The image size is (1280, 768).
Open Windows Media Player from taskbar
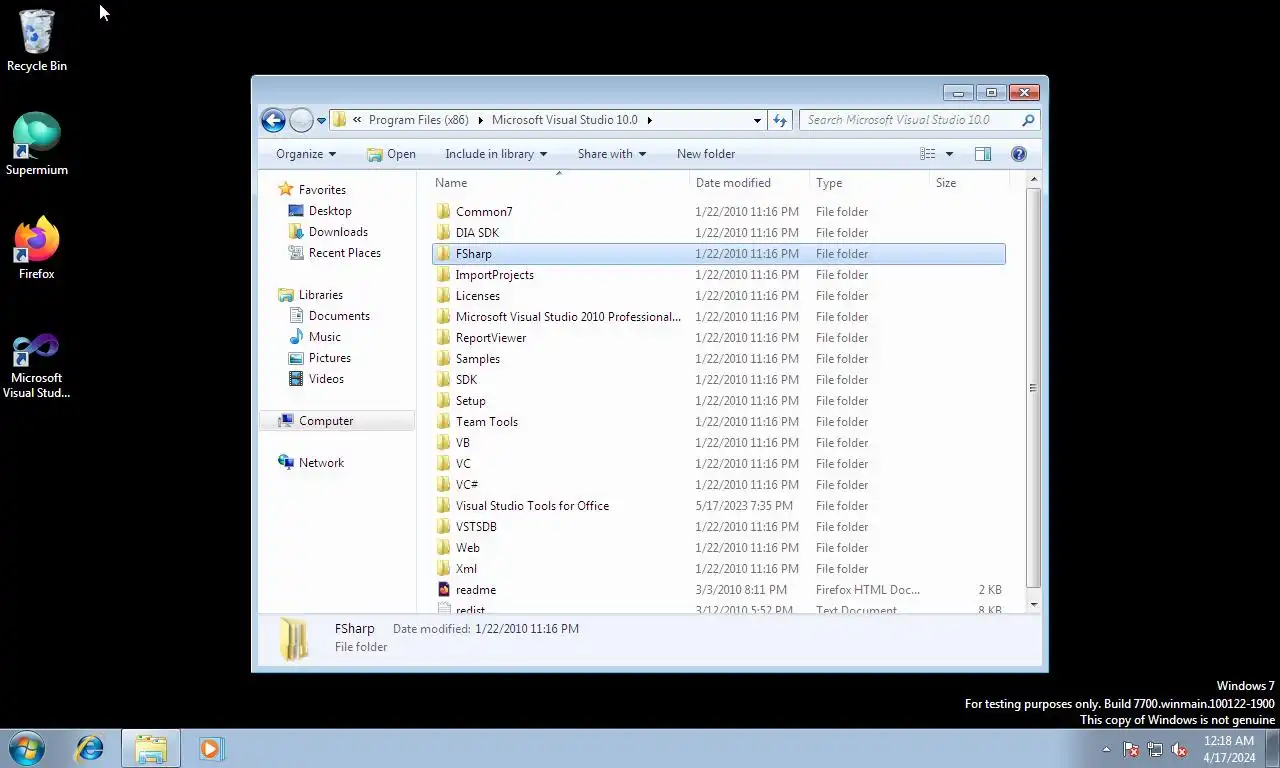[211, 748]
